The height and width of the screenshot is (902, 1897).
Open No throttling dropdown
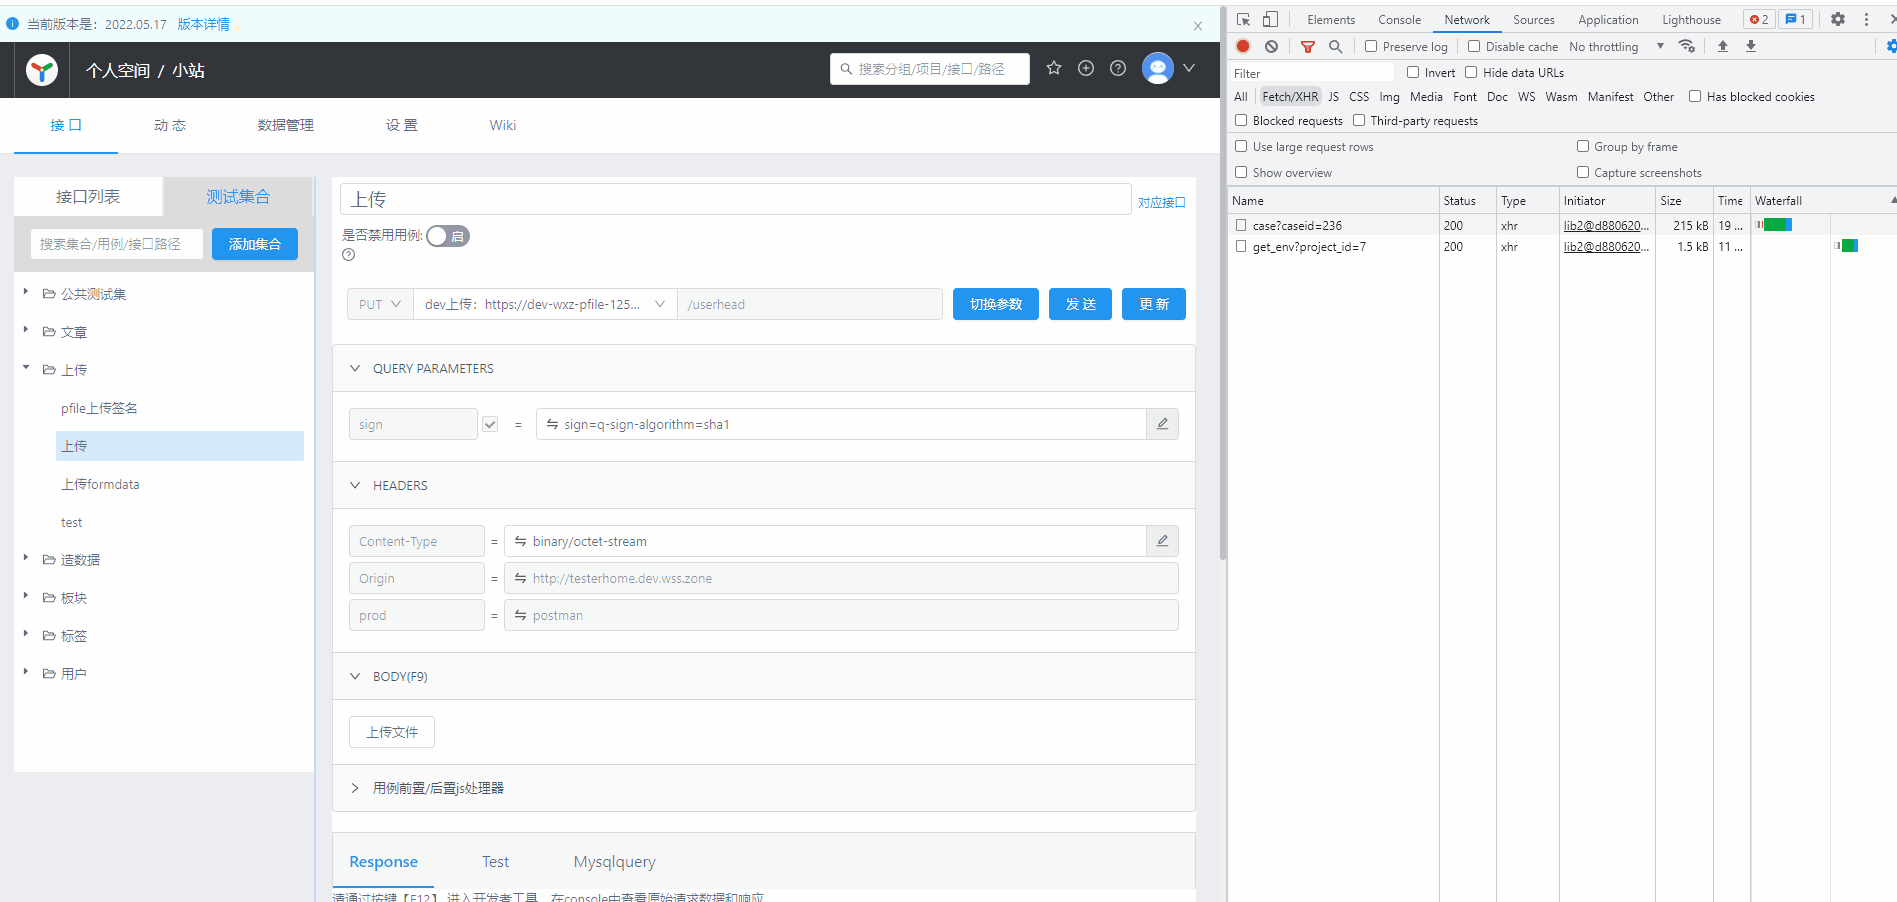tap(1617, 46)
